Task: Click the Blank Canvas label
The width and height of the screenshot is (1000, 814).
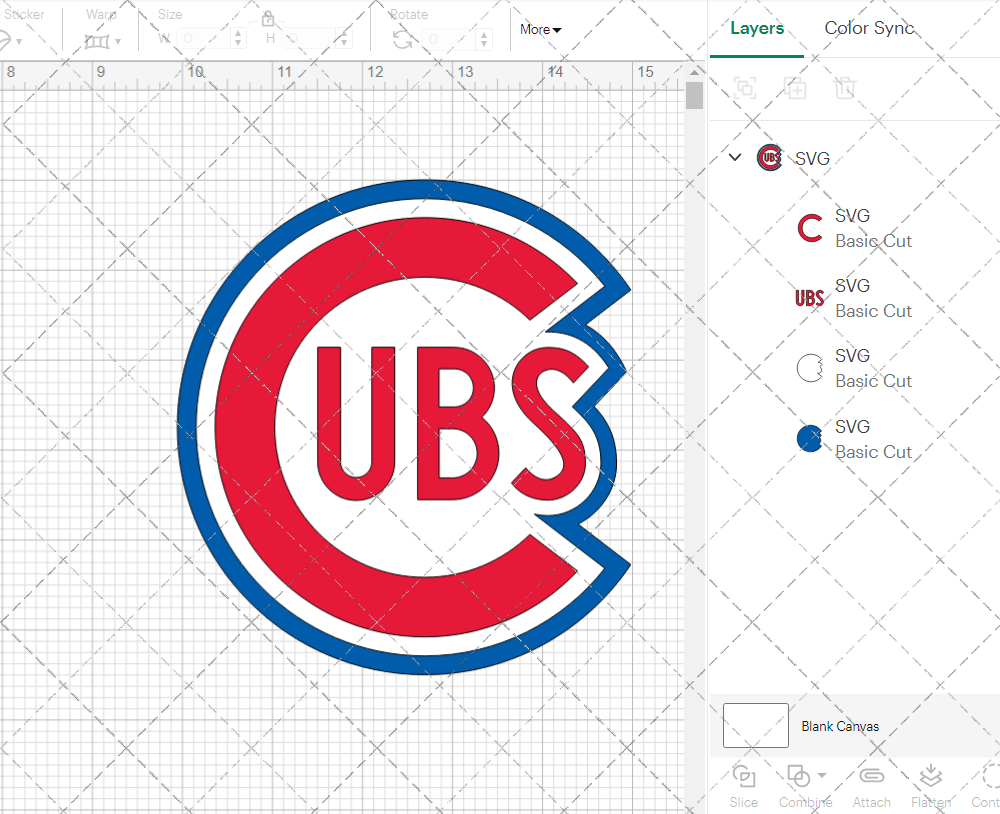Action: [x=840, y=726]
